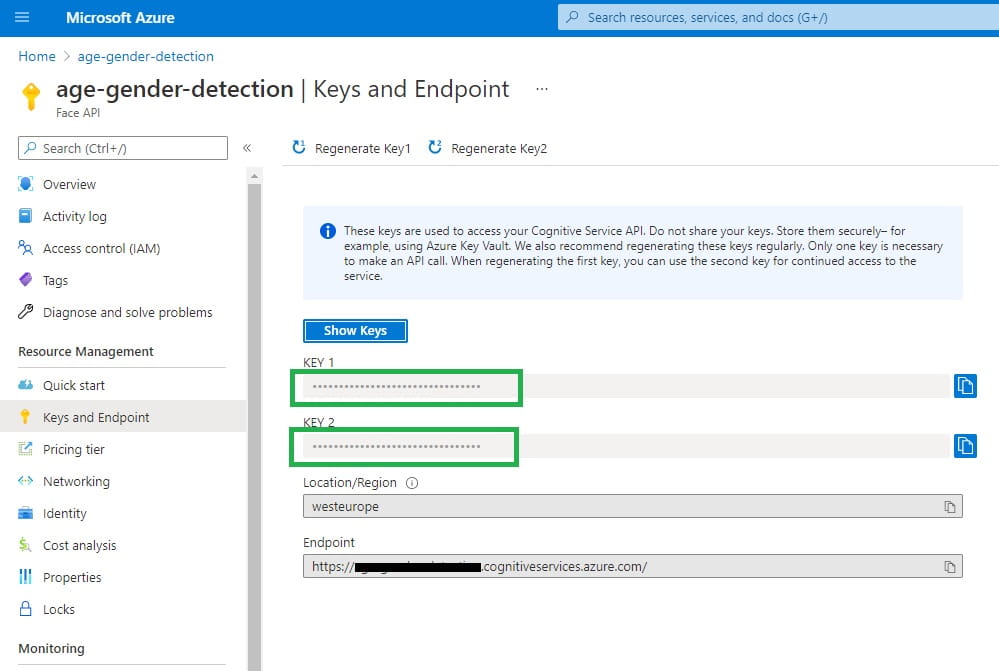Click the Regenerate Key2 refresh icon
Viewport: 999px width, 671px height.
pyautogui.click(x=435, y=147)
